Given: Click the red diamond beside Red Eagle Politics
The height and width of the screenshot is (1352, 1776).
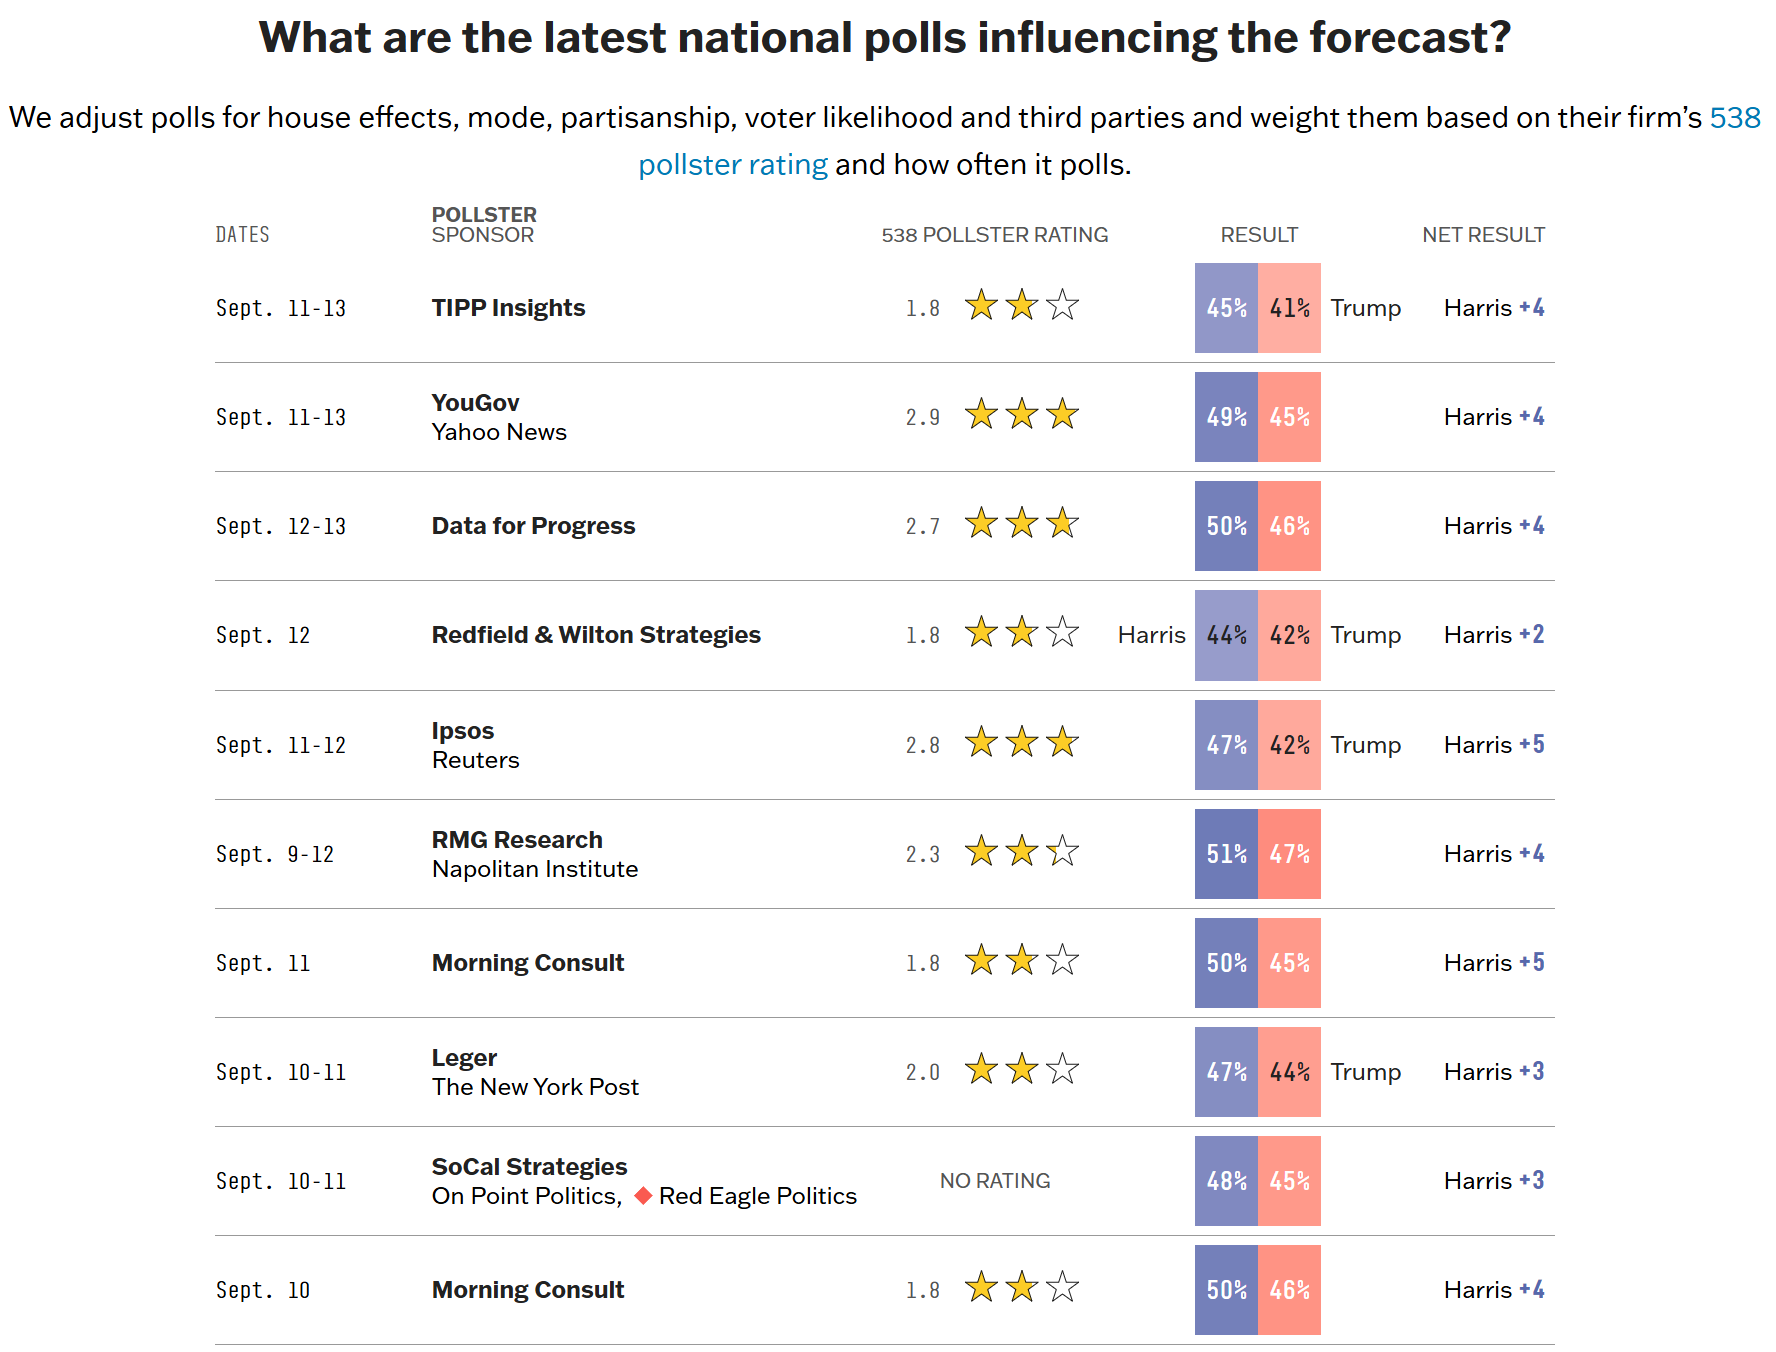Looking at the screenshot, I should coord(644,1196).
